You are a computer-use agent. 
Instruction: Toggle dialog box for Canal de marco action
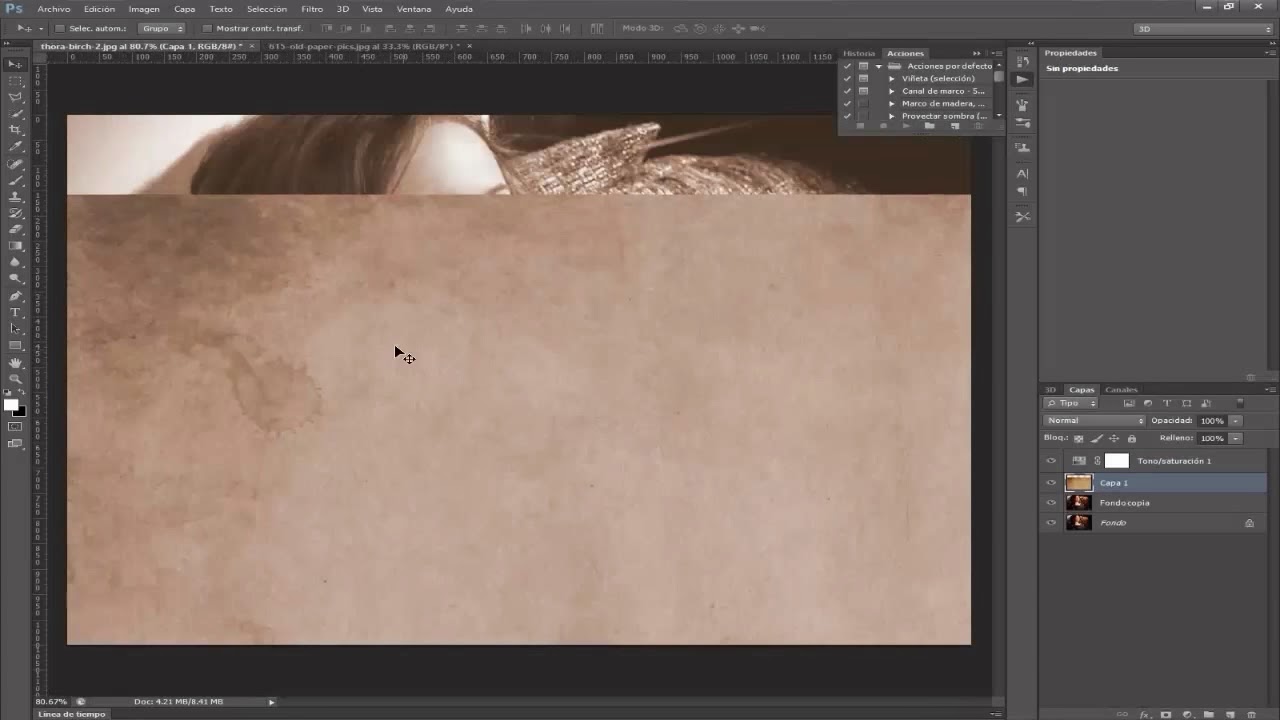863,91
